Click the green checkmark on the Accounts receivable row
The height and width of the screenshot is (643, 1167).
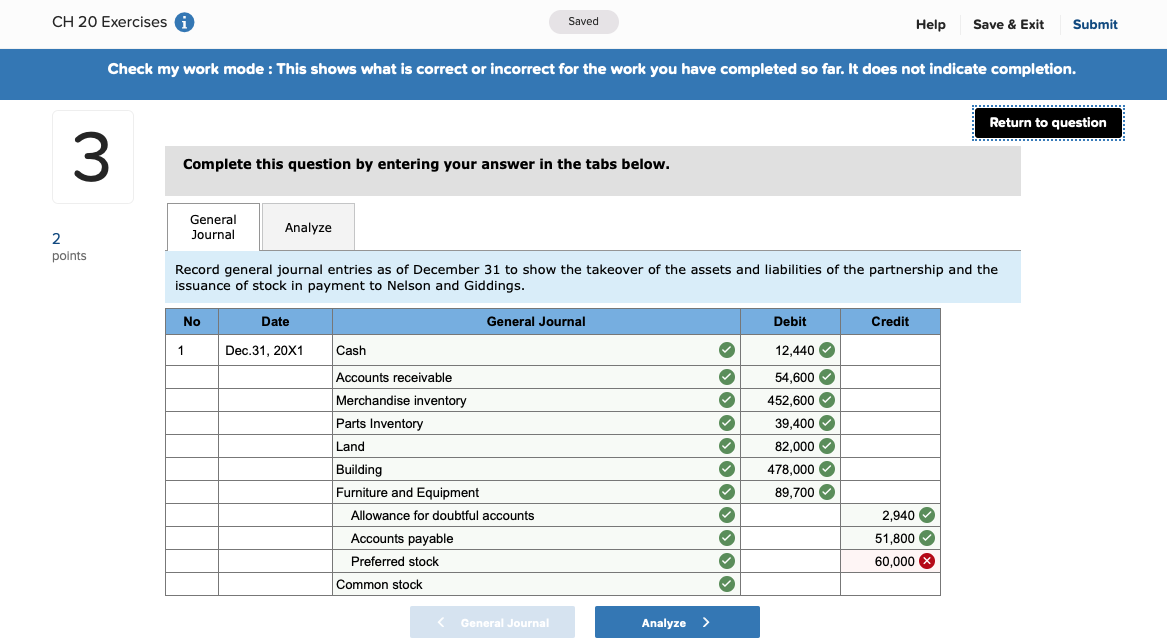[726, 377]
